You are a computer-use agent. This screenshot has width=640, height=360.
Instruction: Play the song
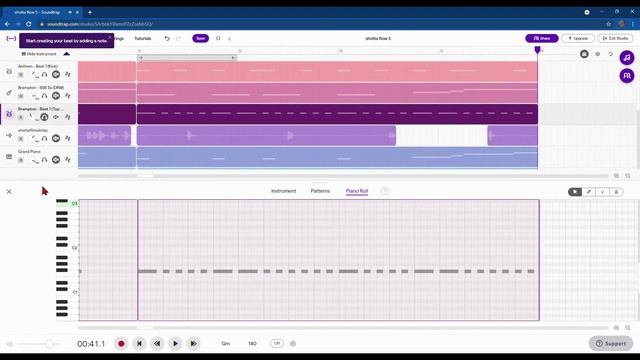(x=176, y=344)
